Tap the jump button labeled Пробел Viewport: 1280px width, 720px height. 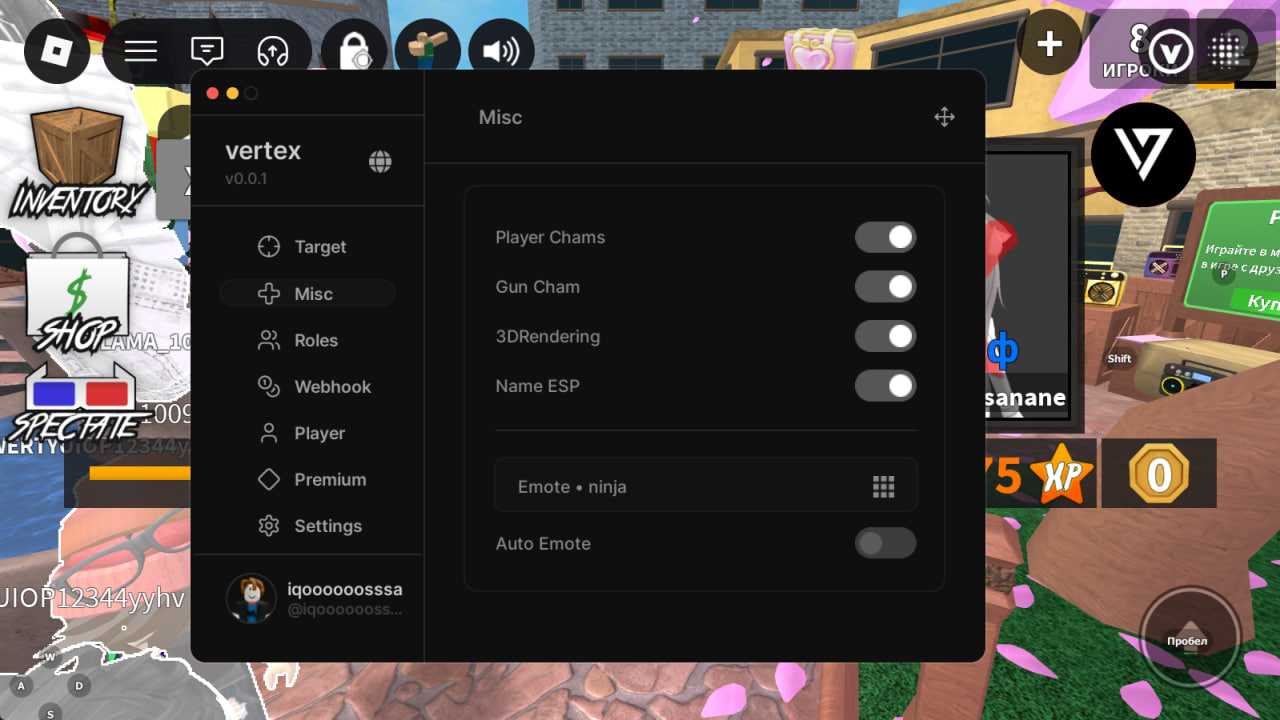click(1190, 637)
